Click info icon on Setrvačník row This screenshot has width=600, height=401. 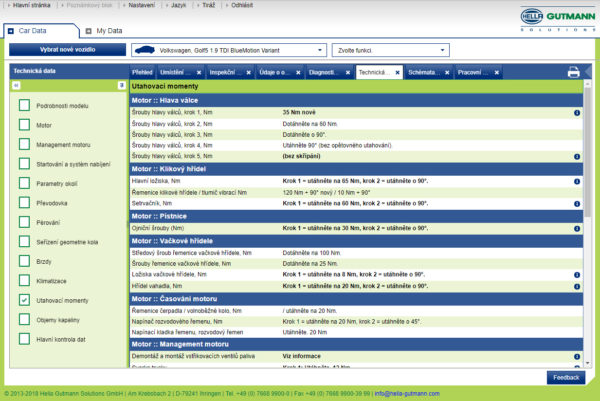tap(577, 203)
